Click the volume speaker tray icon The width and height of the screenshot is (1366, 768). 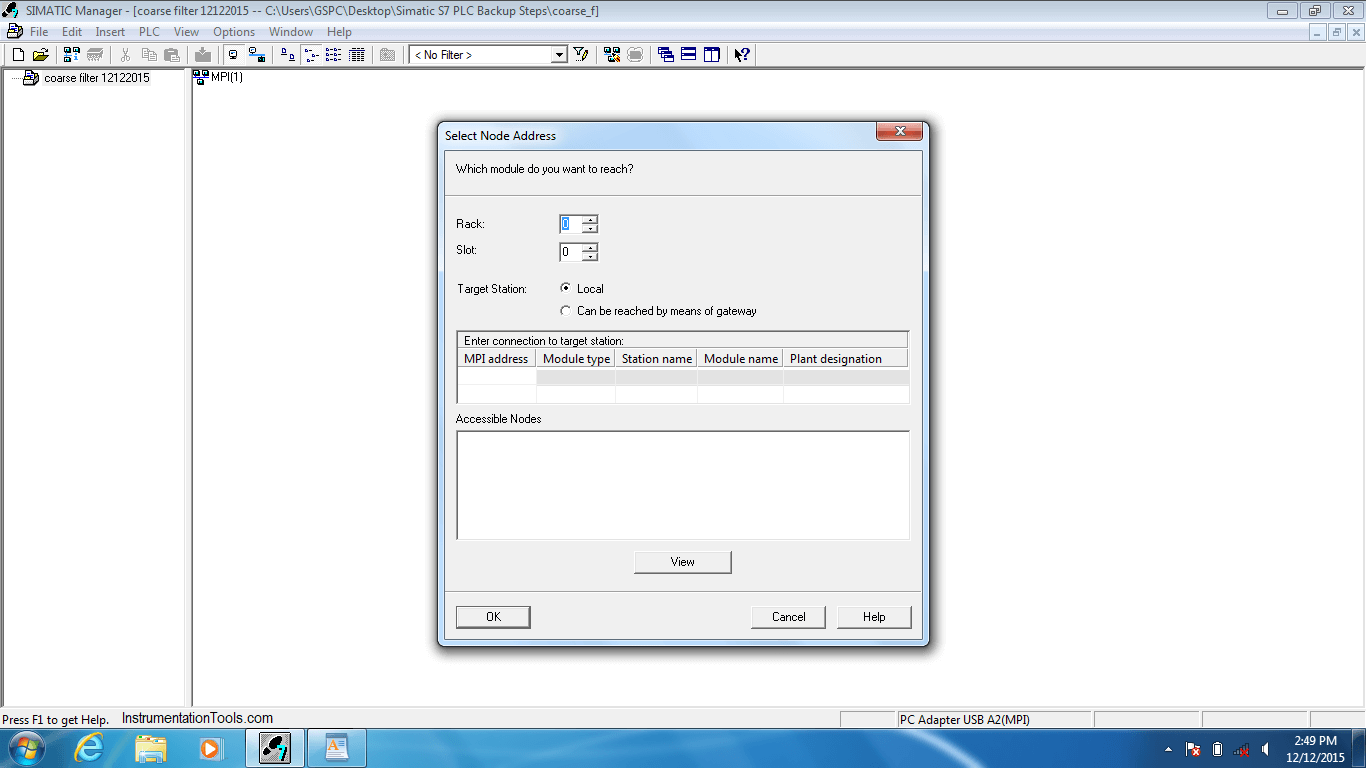click(1266, 749)
